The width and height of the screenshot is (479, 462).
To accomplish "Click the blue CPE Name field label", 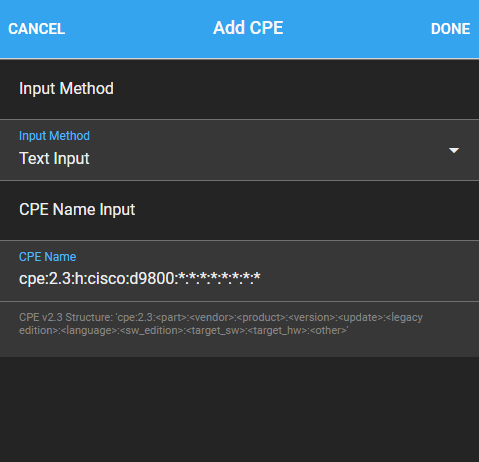I will tap(47, 257).
